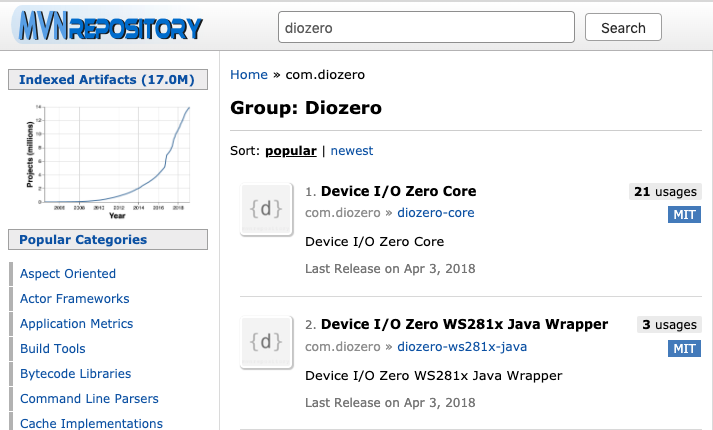Click WS281x wrapper's Last Release on Apr 3, 2018
Viewport: 713px width, 430px height.
390,403
